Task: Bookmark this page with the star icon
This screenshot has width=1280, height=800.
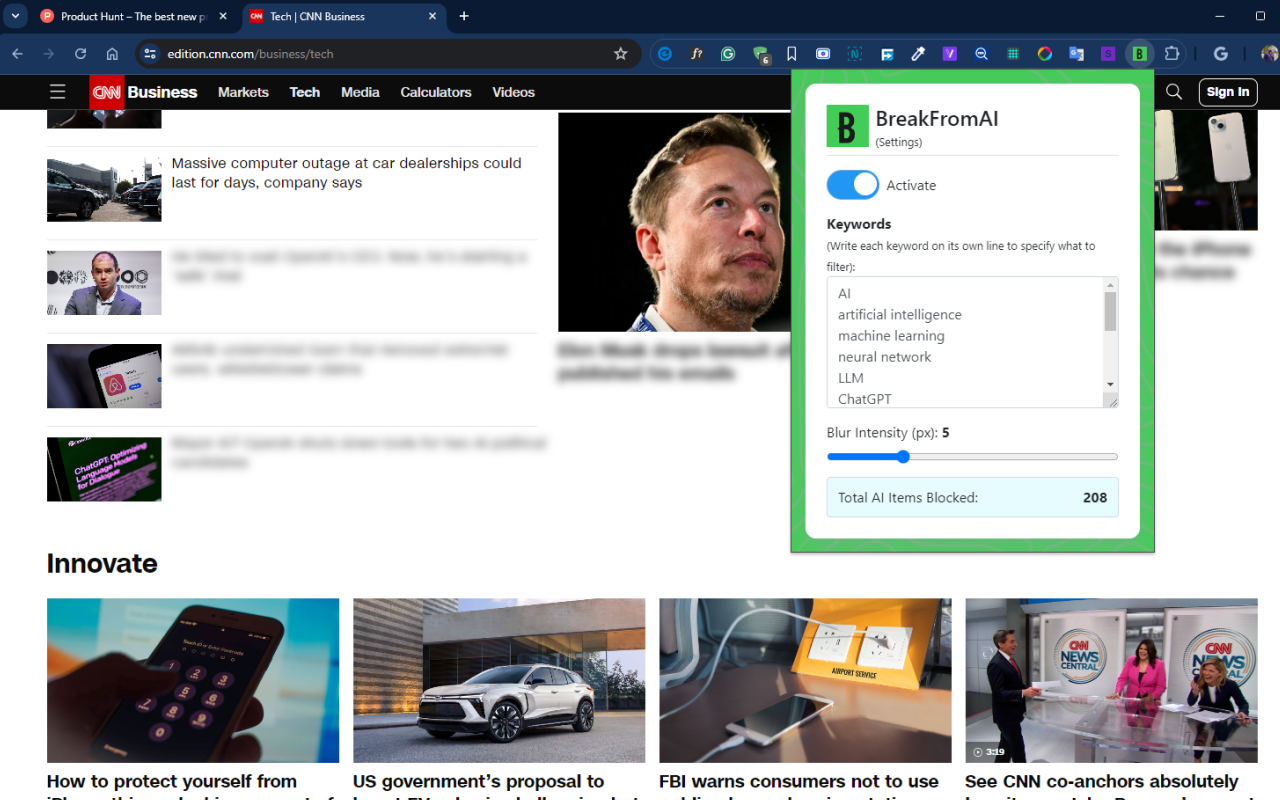Action: pos(621,54)
